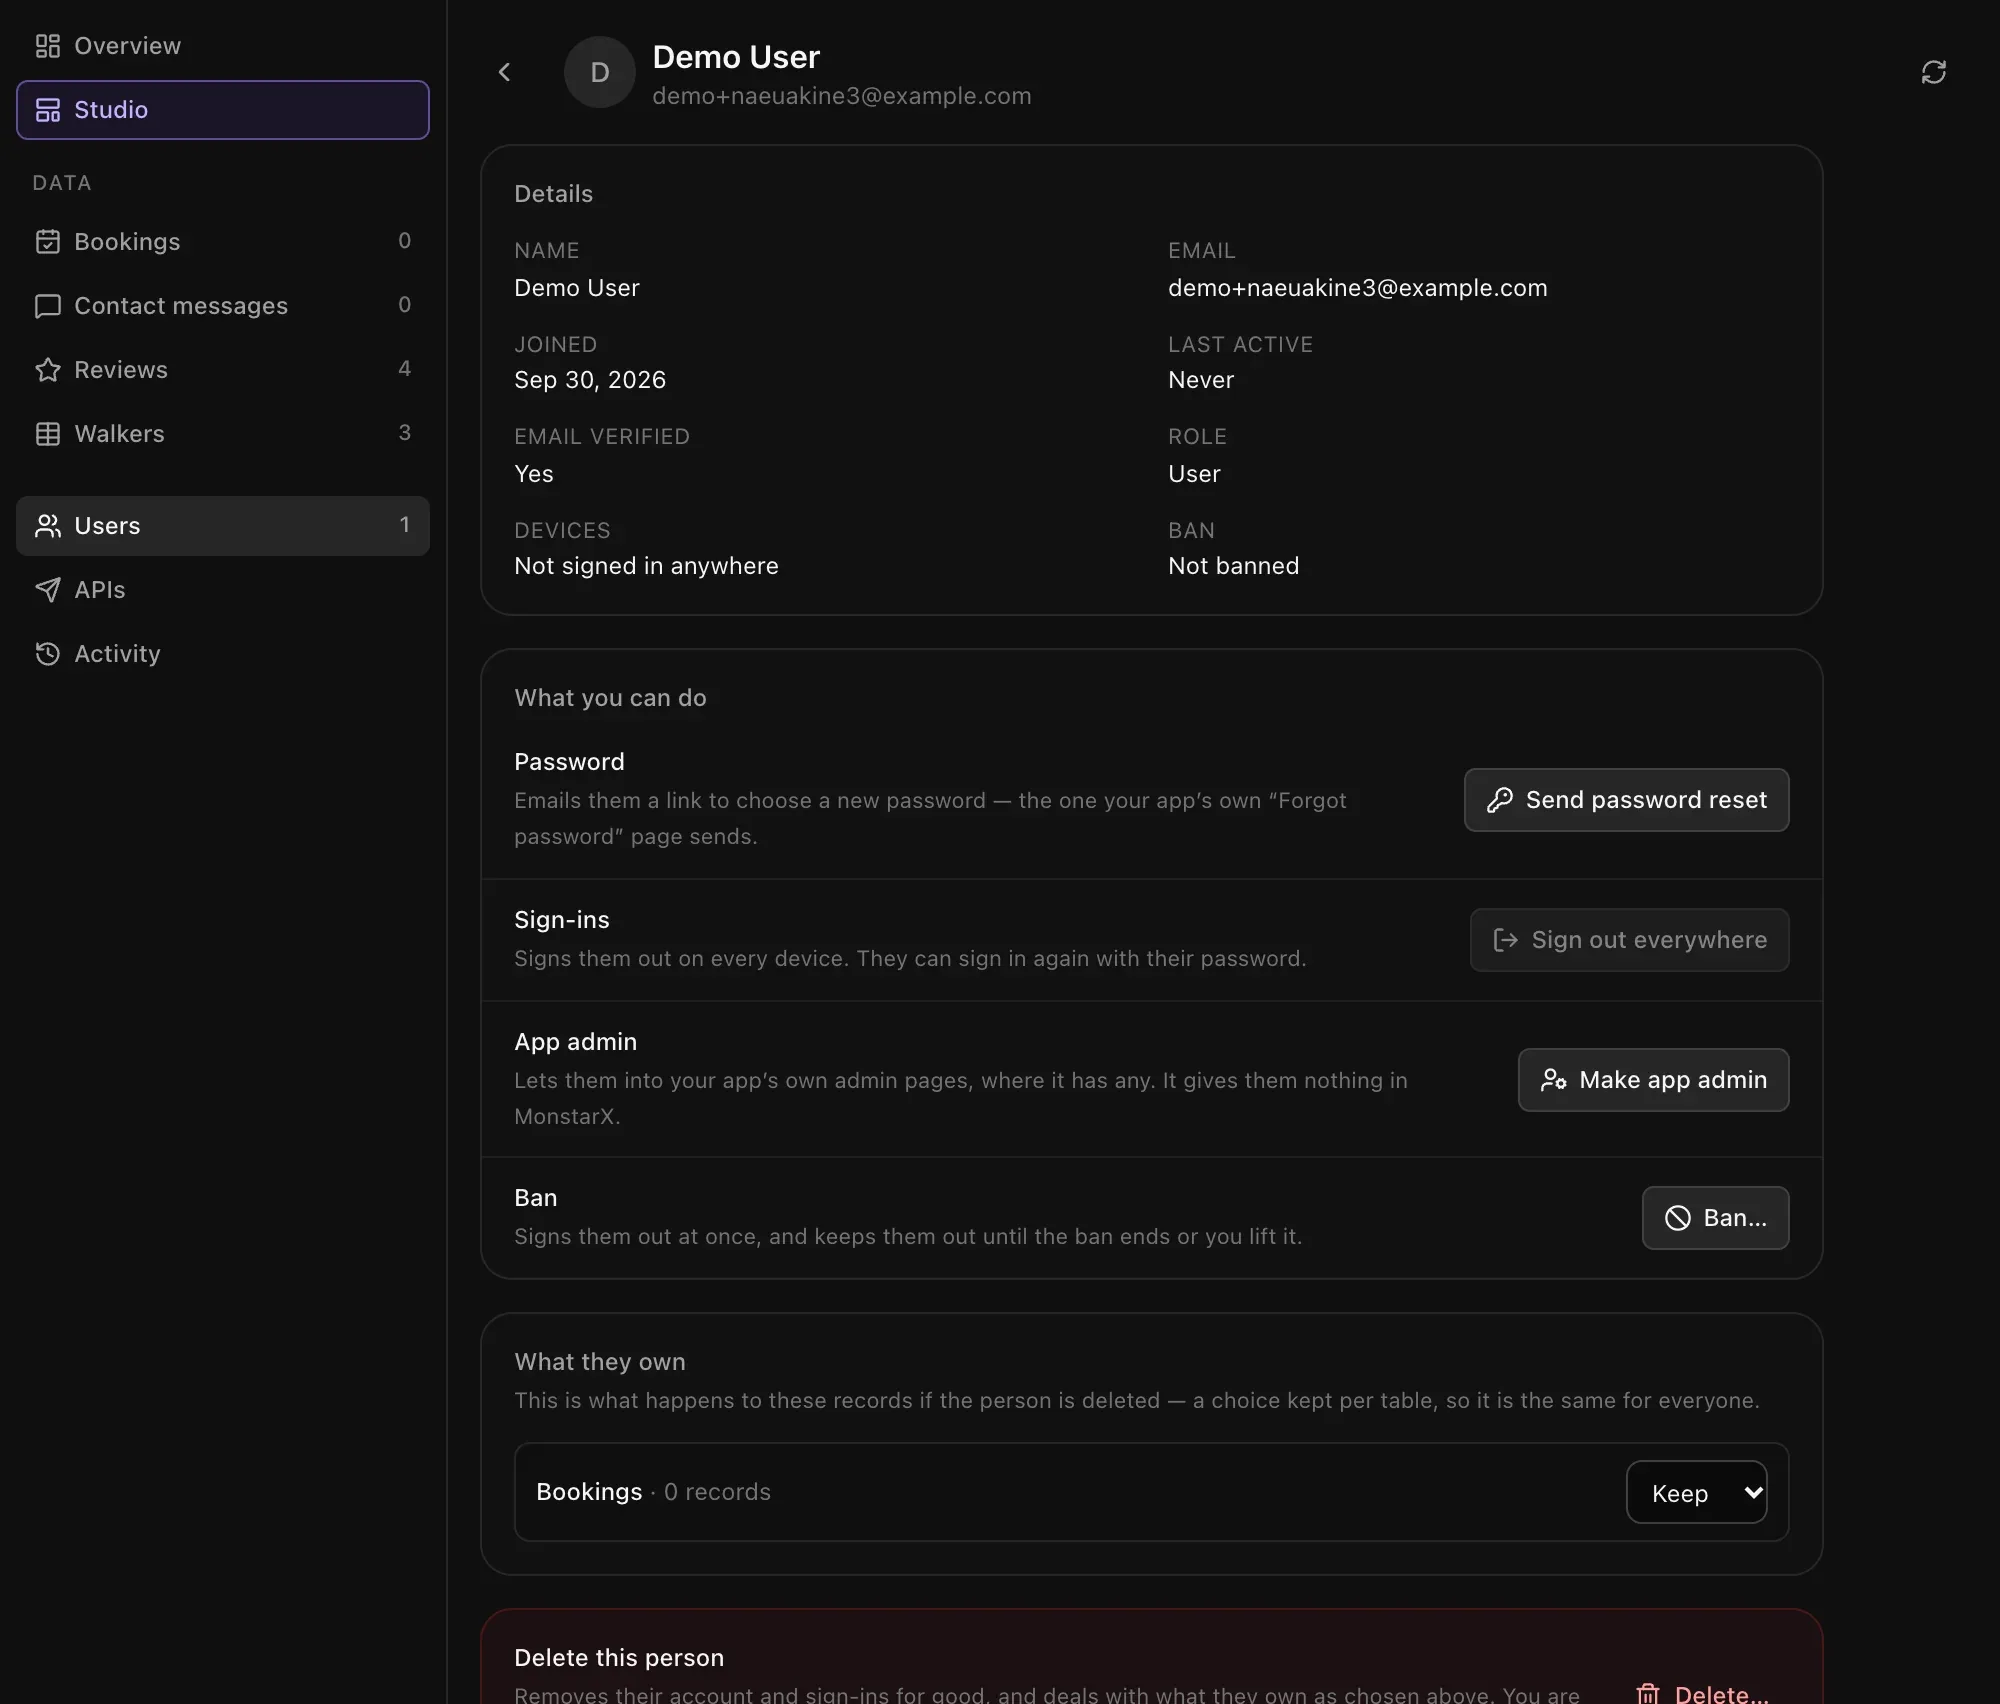This screenshot has height=1704, width=2000.
Task: Click the EMAIL field value in Details
Action: pyautogui.click(x=1357, y=288)
